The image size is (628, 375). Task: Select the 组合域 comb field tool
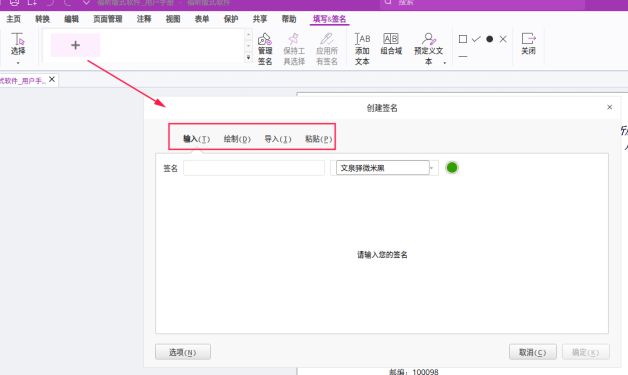tap(391, 44)
